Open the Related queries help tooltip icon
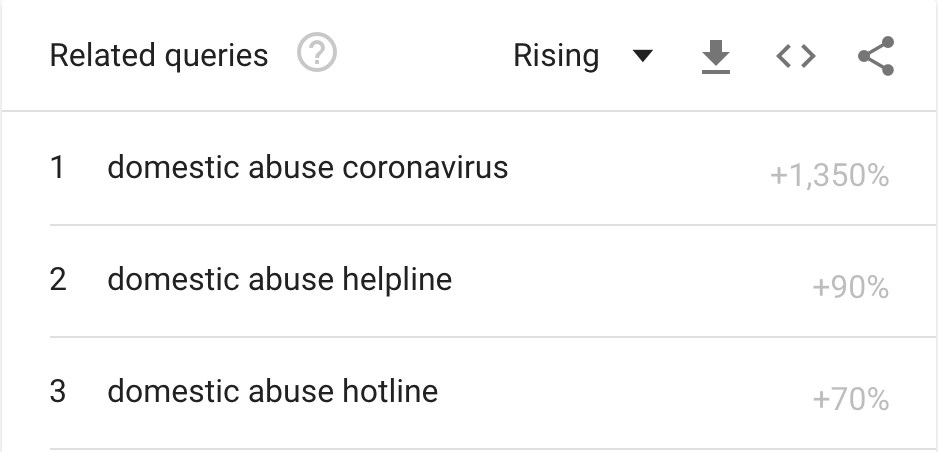This screenshot has height=452, width=938. (x=317, y=53)
